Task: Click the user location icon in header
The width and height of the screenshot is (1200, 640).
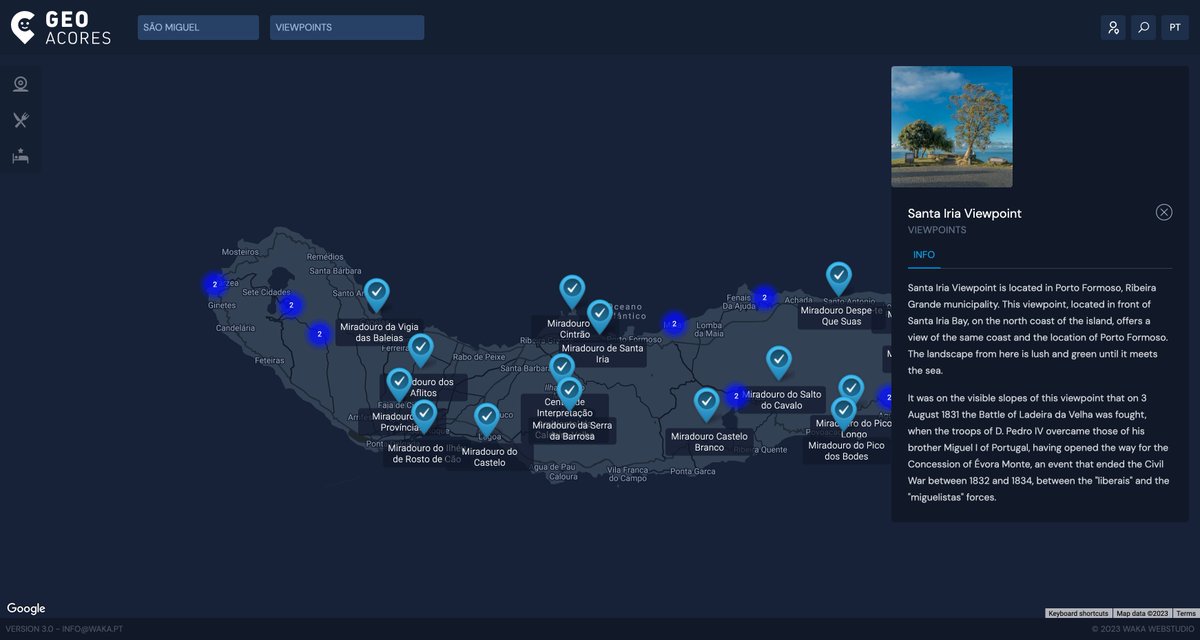Action: 1113,28
